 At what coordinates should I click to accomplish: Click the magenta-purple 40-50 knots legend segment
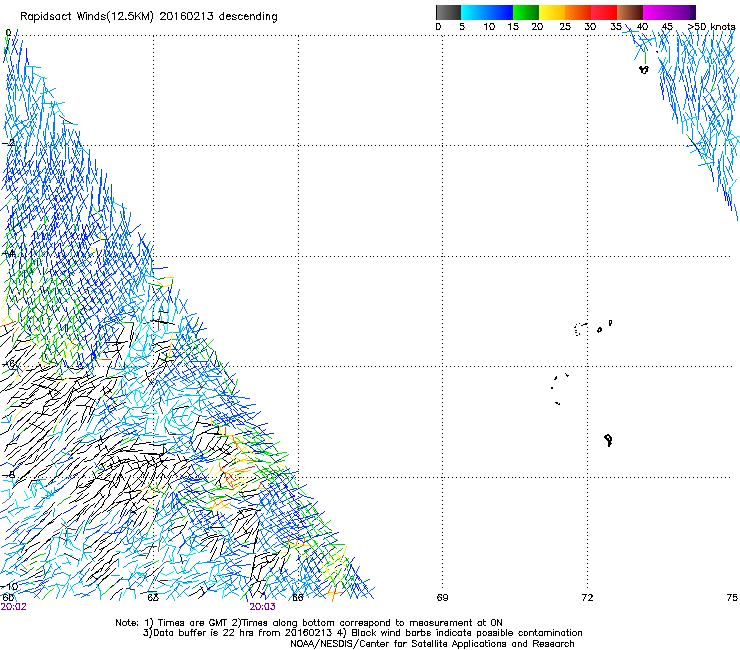point(669,12)
